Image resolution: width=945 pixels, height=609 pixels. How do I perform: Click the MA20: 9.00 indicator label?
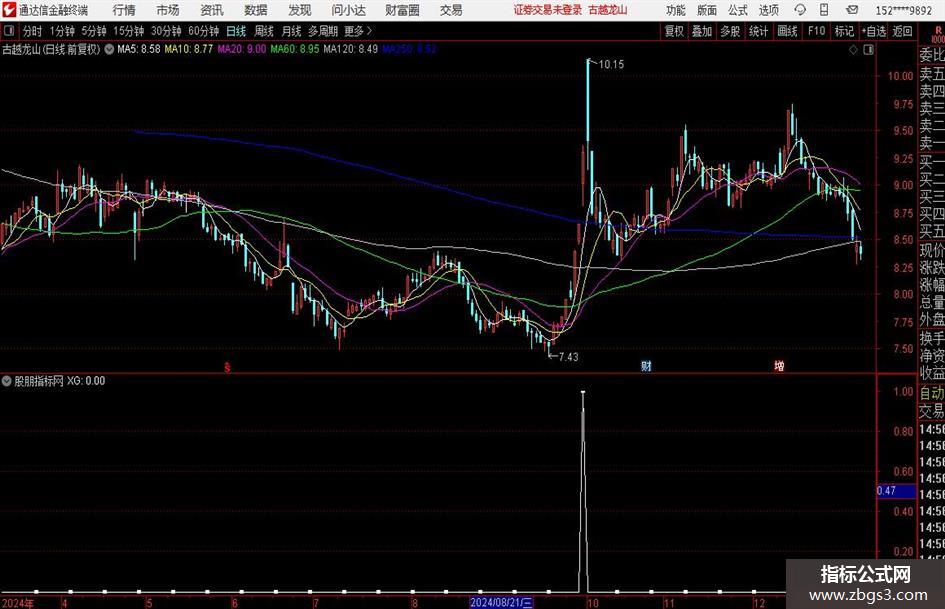(241, 49)
